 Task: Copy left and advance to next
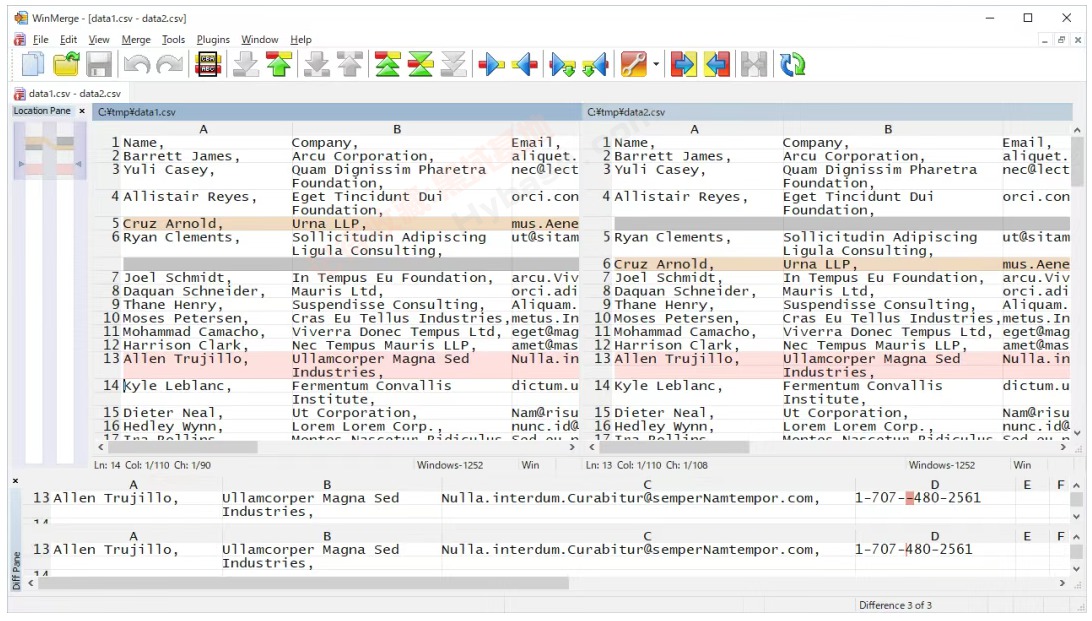tap(595, 65)
